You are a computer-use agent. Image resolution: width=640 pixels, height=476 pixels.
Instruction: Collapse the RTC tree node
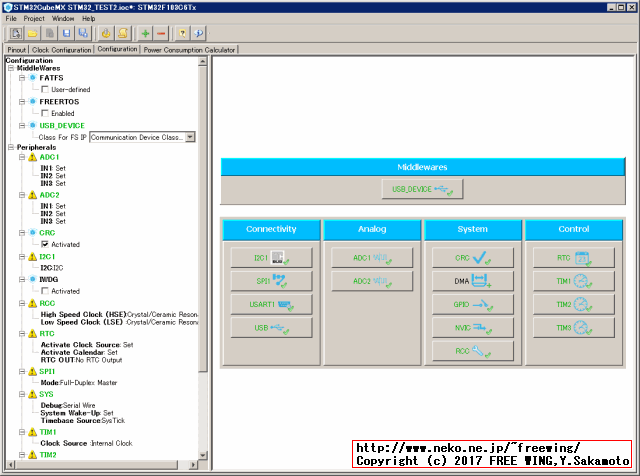(22, 334)
